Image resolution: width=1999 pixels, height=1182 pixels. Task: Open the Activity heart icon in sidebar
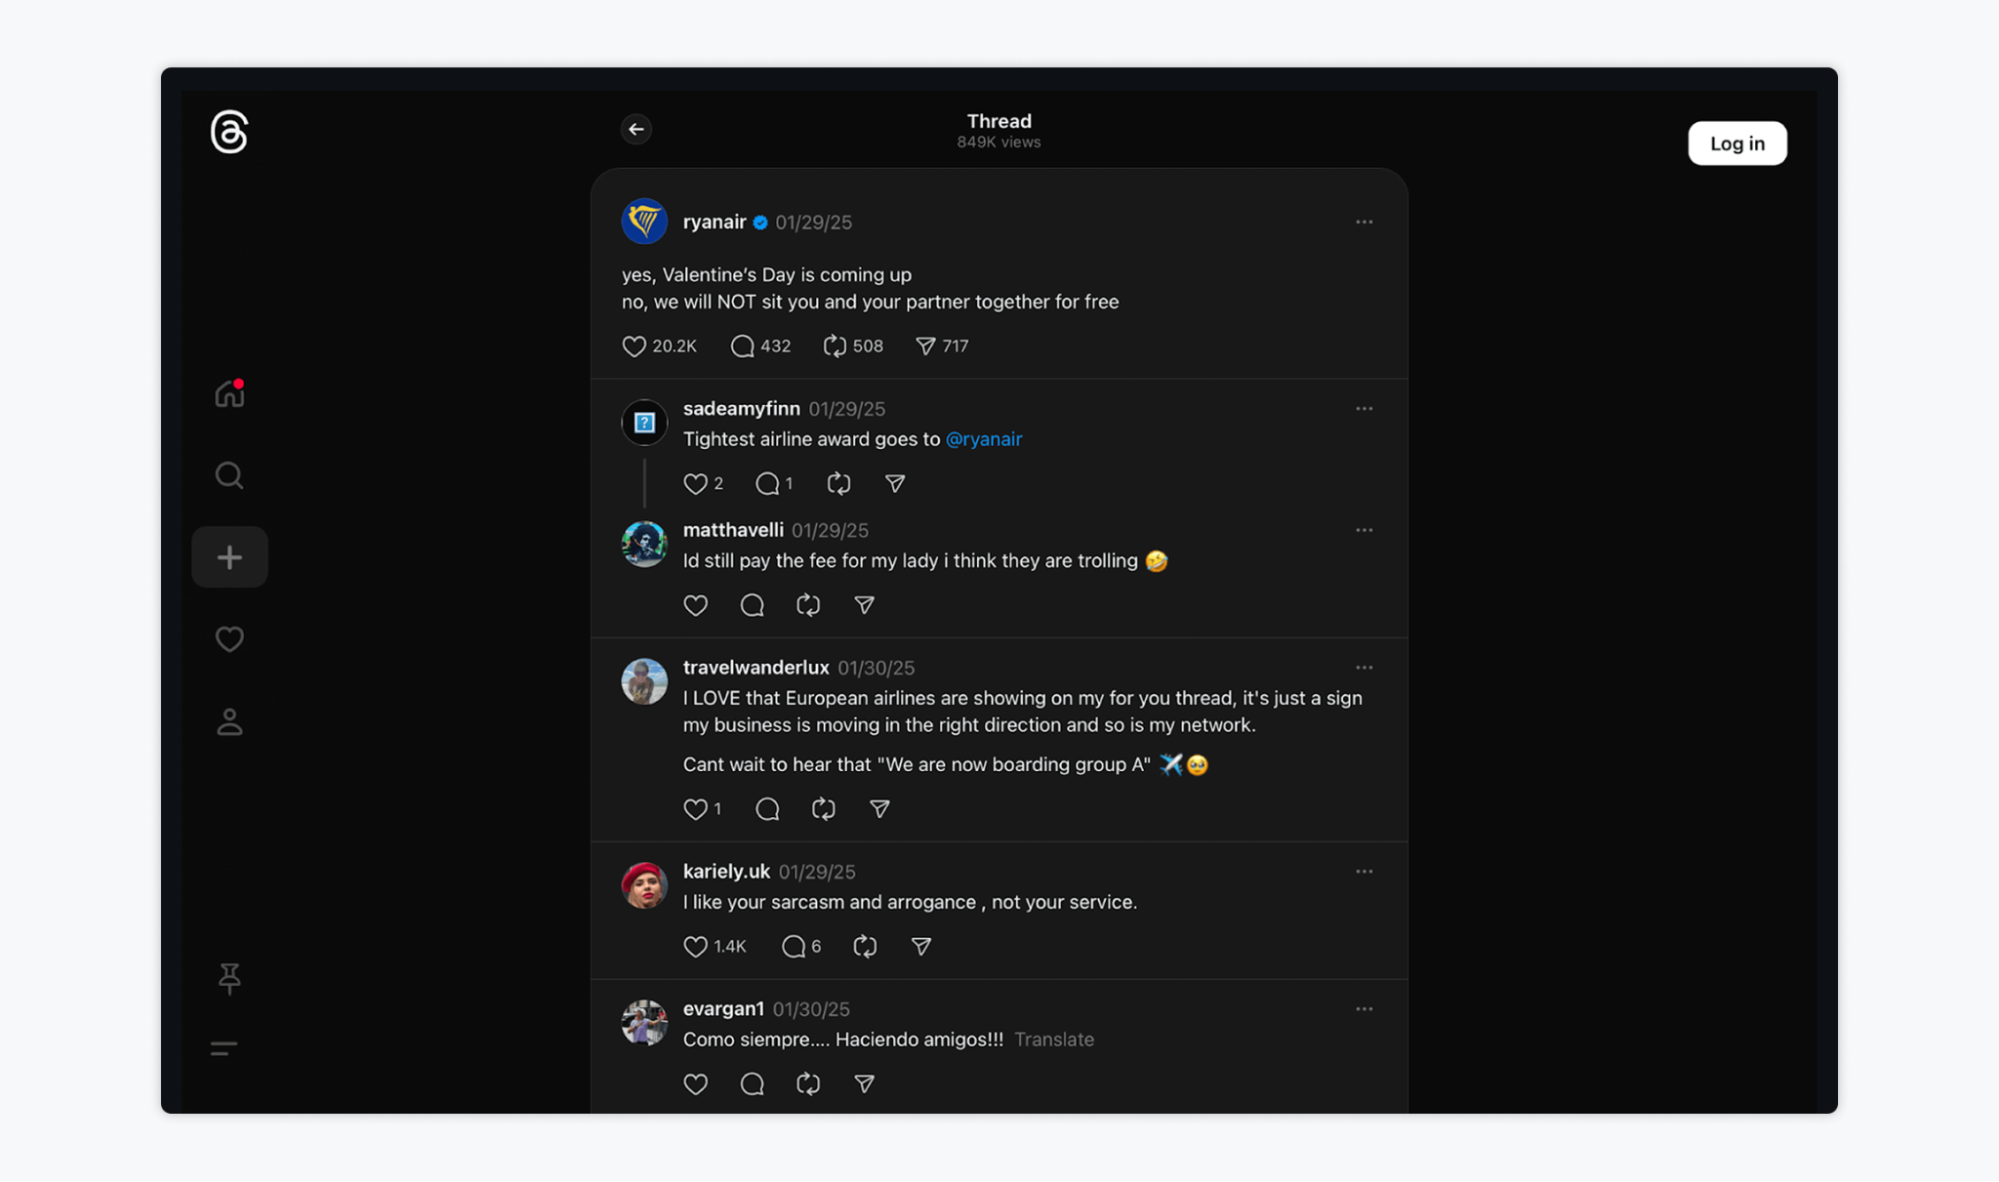coord(229,639)
